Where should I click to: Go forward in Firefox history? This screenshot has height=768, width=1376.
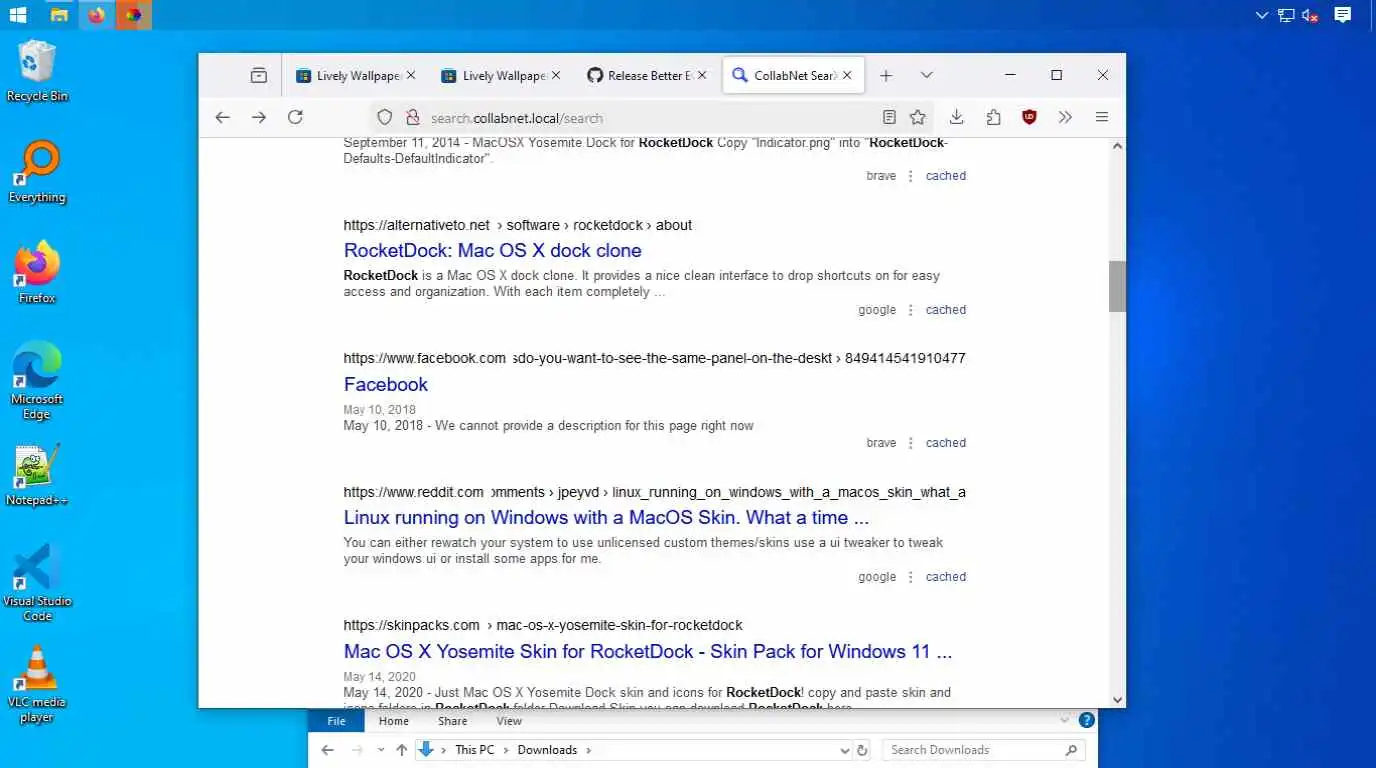[x=258, y=117]
